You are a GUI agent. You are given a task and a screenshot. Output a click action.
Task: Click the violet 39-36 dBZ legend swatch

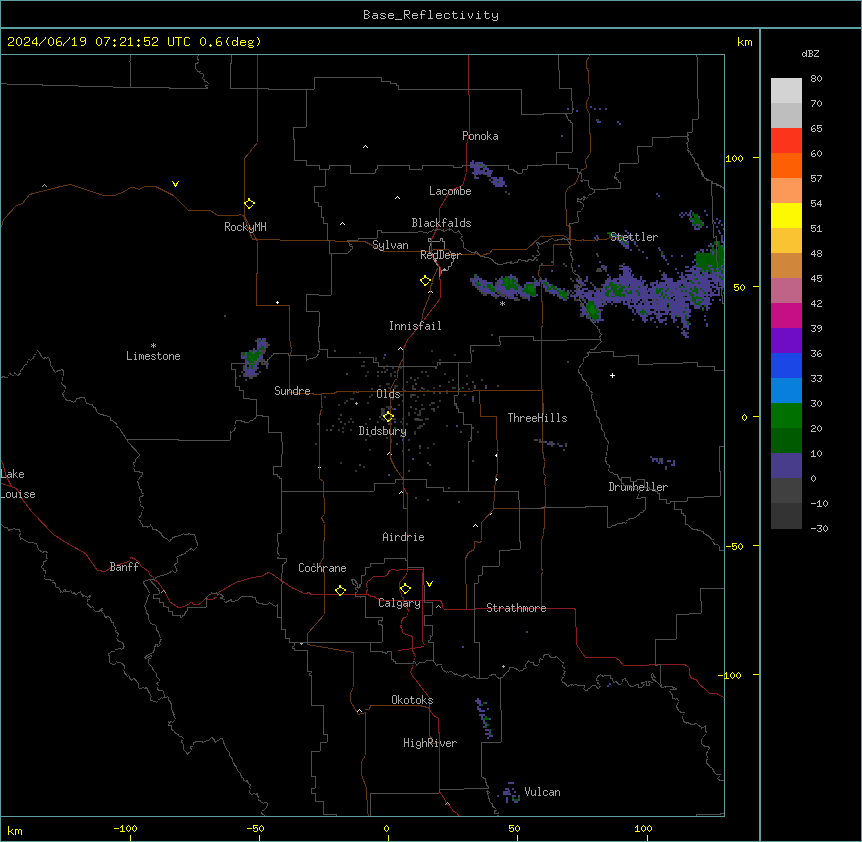point(786,341)
